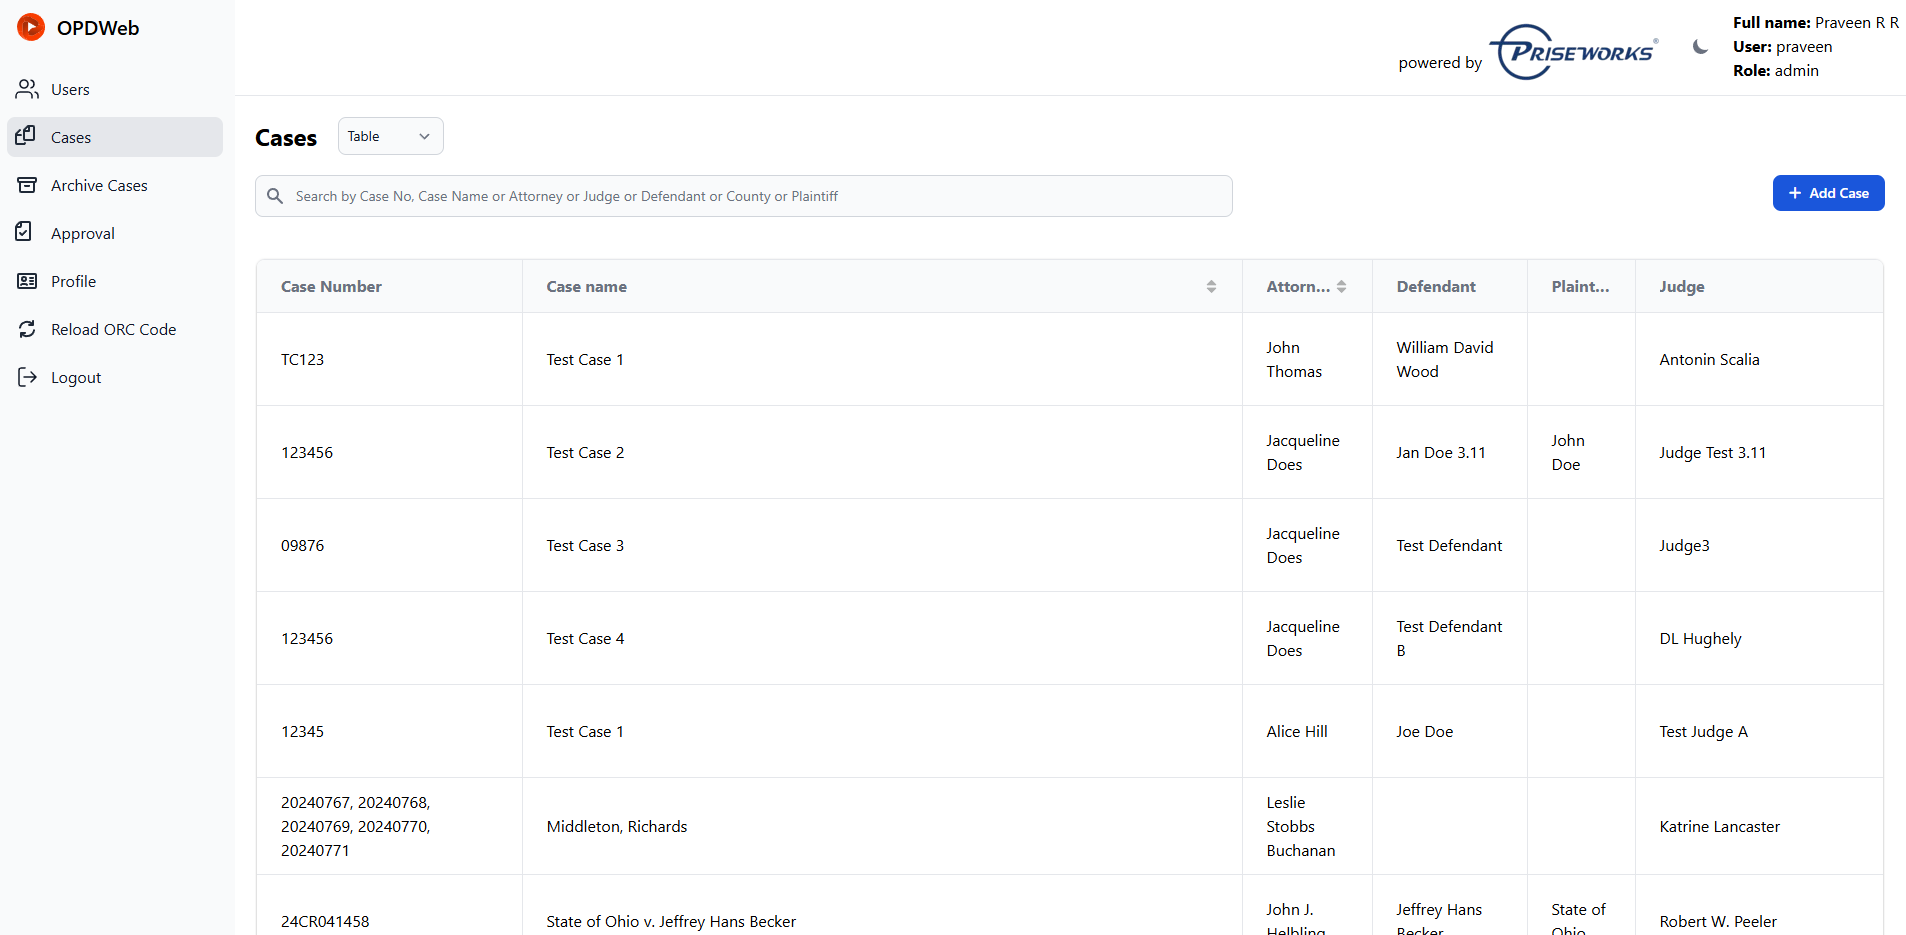Image resolution: width=1906 pixels, height=935 pixels.
Task: Select the TC123 case row
Action: (302, 359)
